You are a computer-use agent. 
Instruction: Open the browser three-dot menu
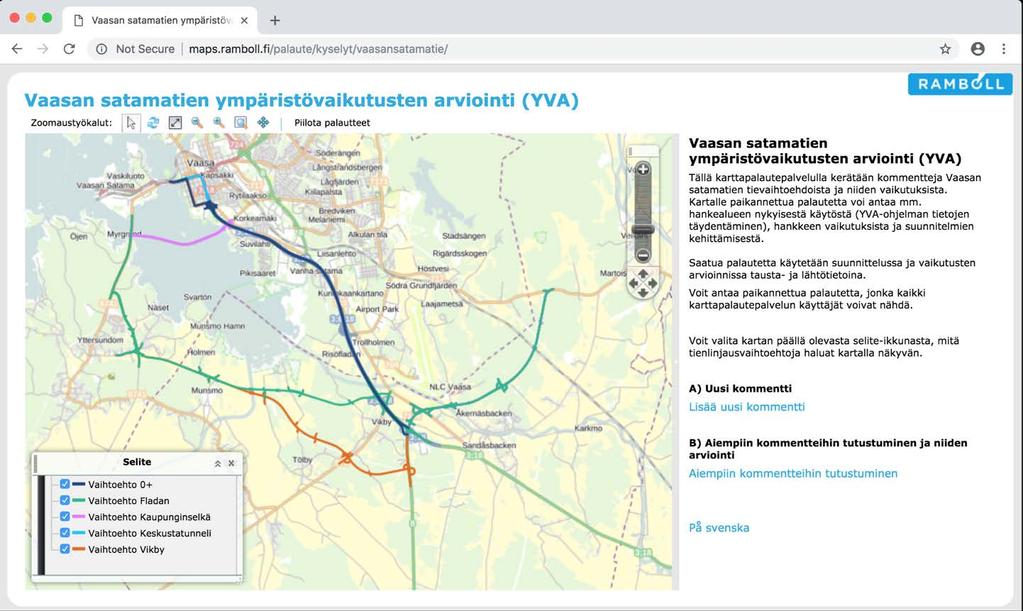[x=1003, y=49]
